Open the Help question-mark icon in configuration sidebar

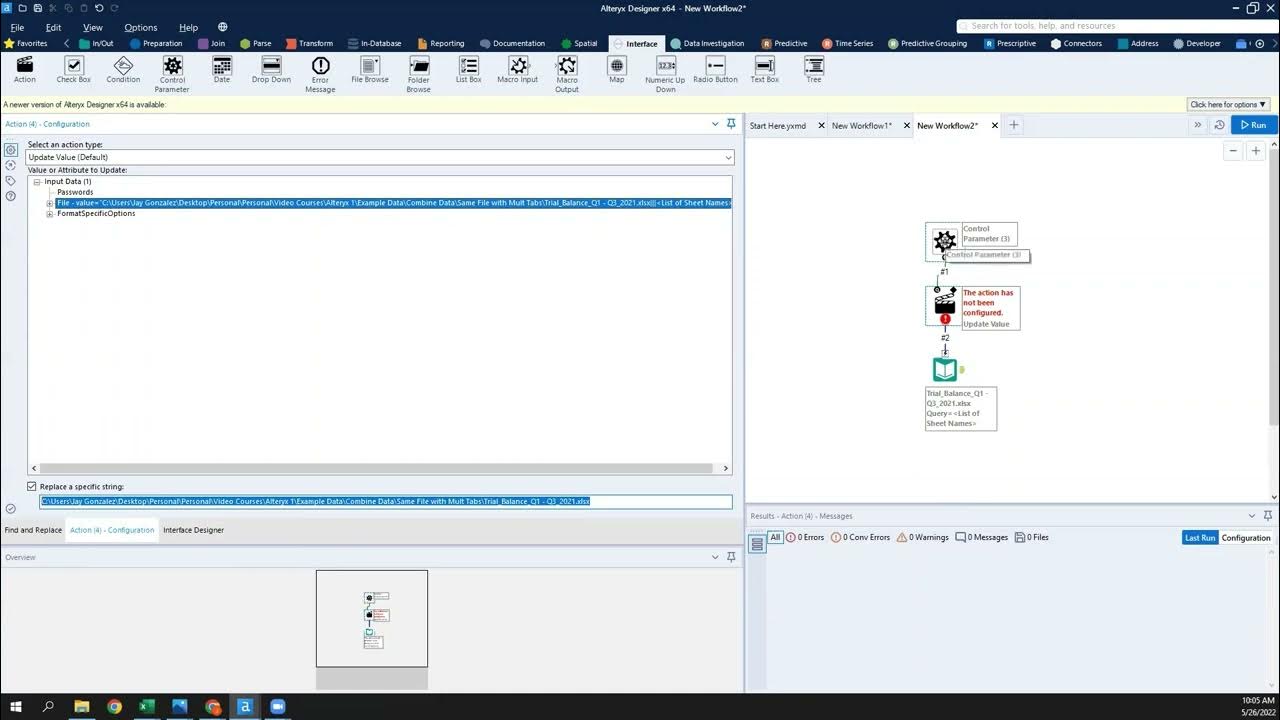[11, 196]
